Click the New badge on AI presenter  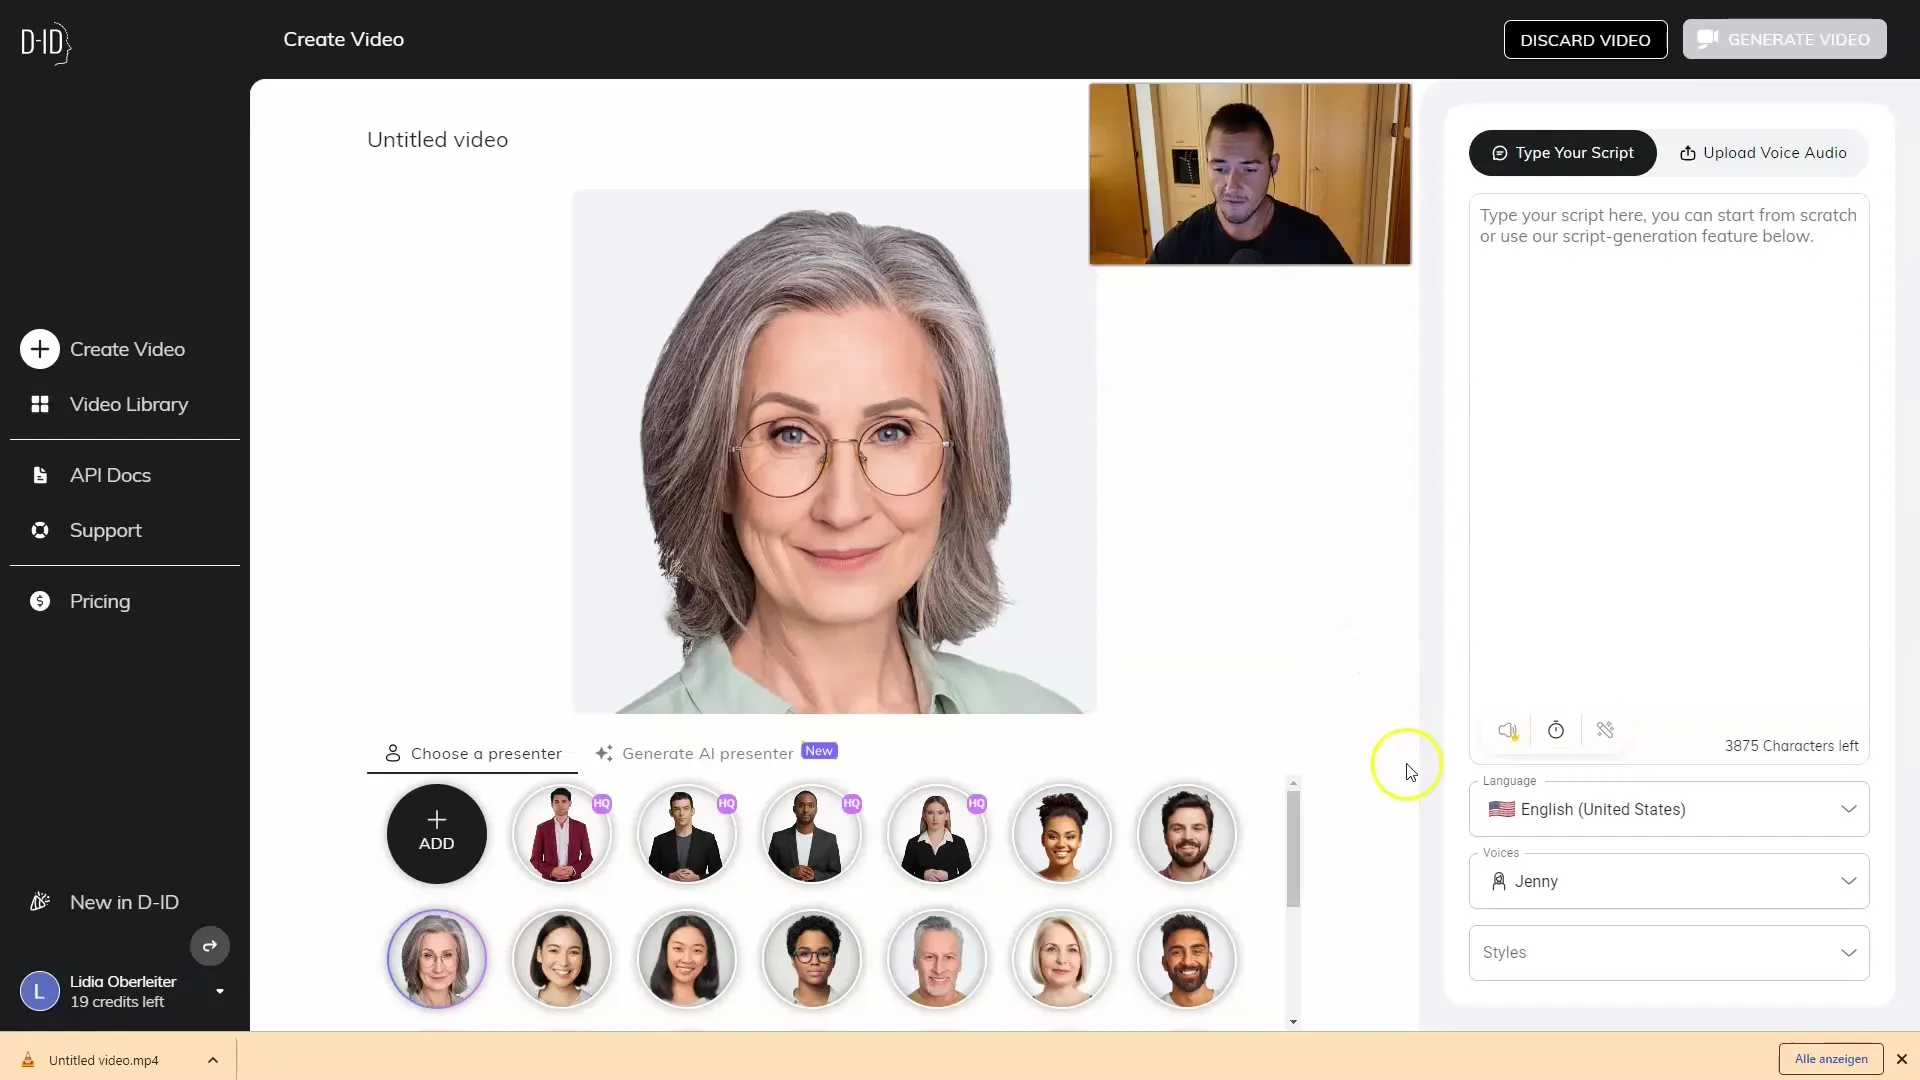click(819, 751)
